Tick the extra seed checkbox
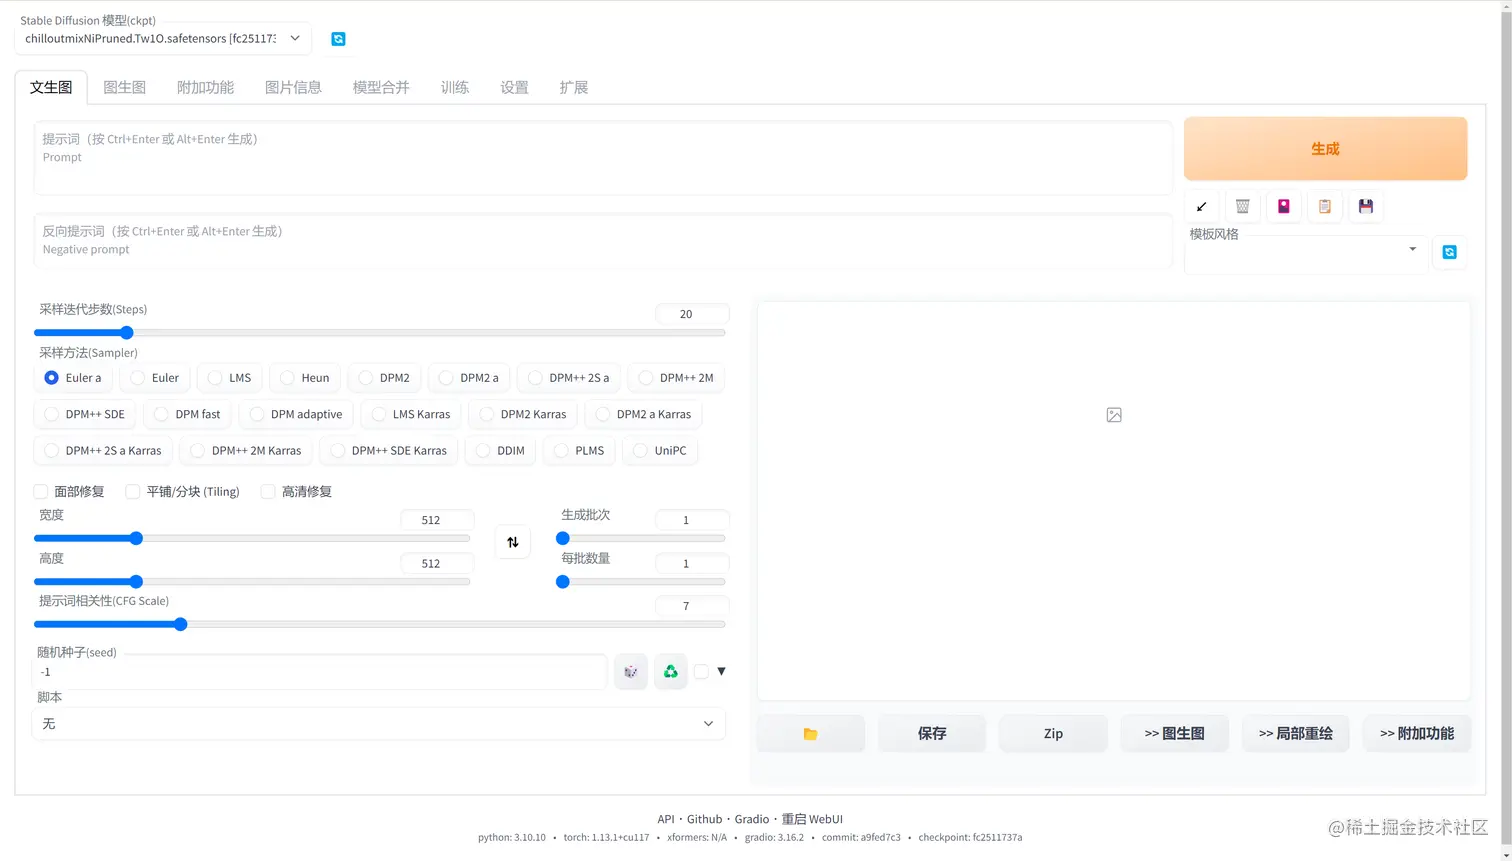Image resolution: width=1512 pixels, height=861 pixels. point(701,672)
